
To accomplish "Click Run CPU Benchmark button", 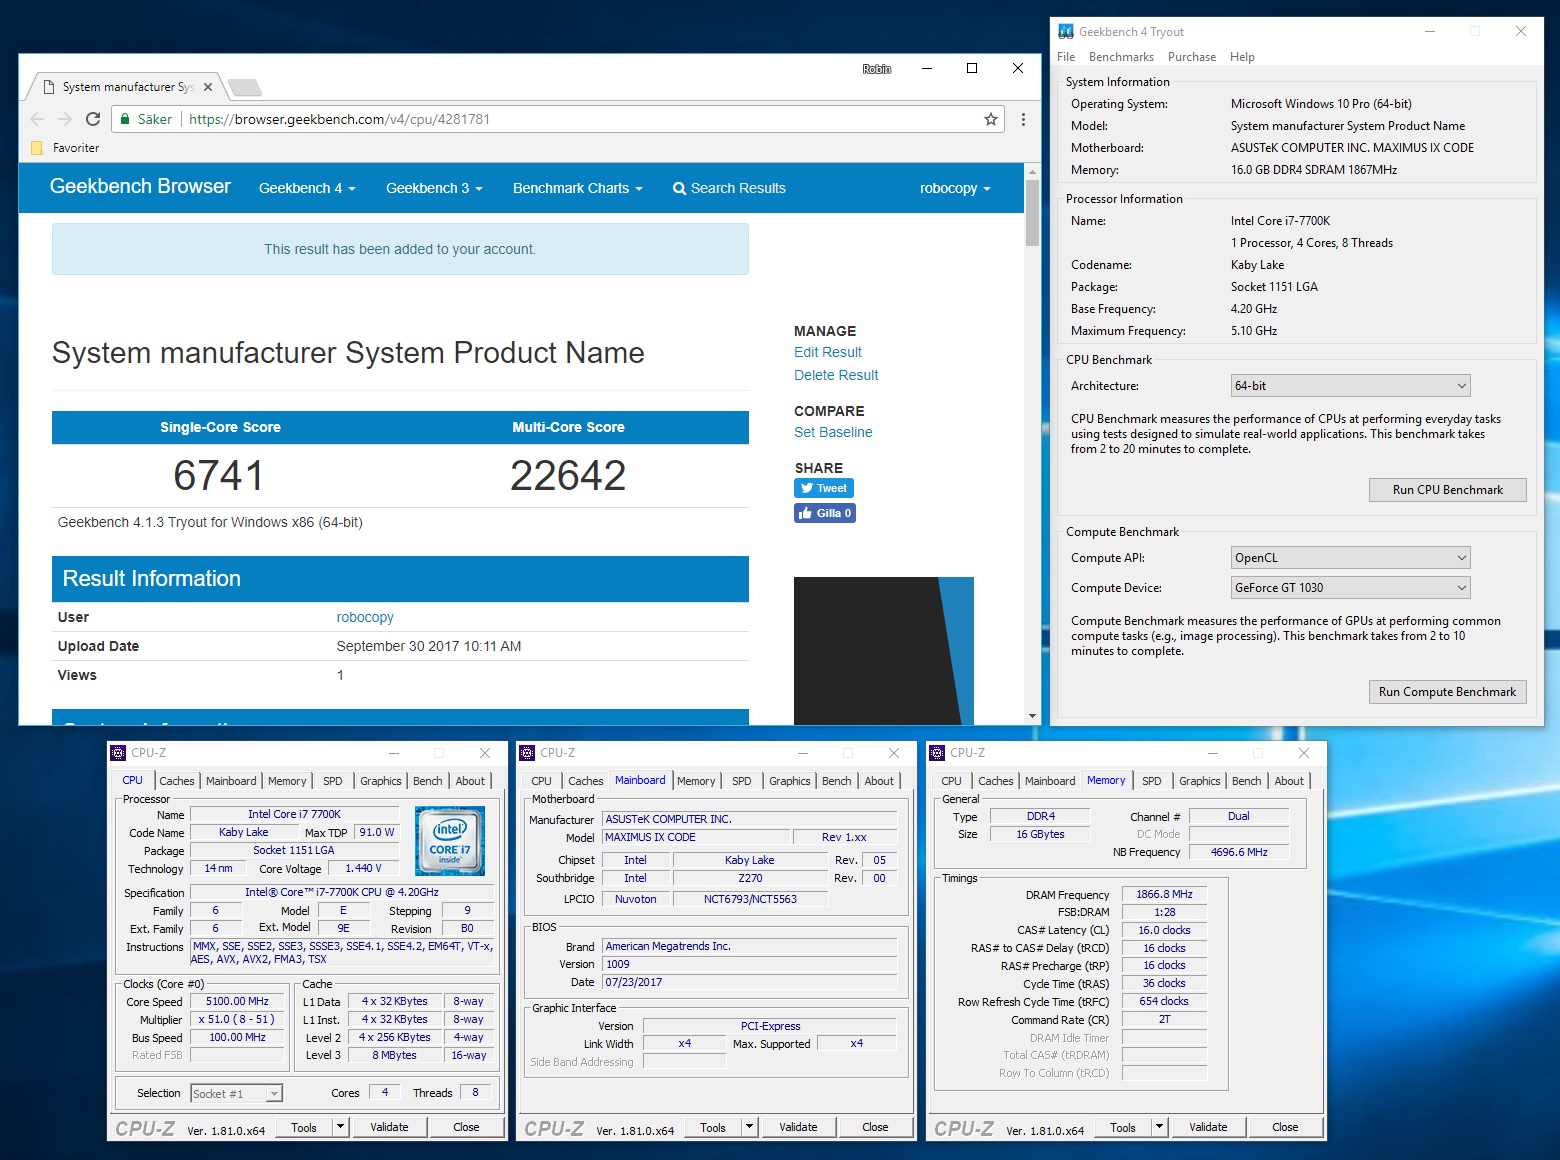I will coord(1447,490).
